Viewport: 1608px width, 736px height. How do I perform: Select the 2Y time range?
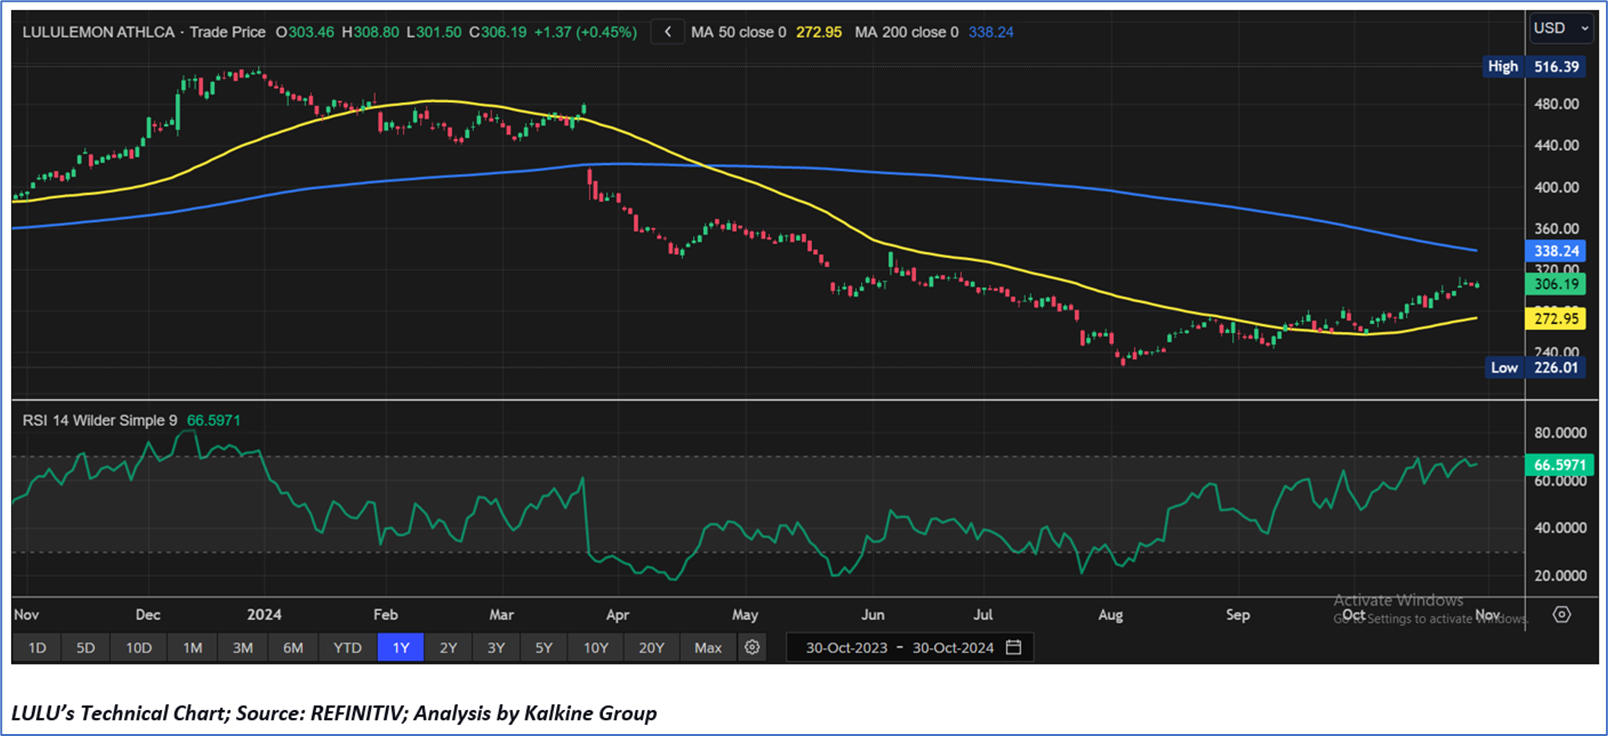449,648
